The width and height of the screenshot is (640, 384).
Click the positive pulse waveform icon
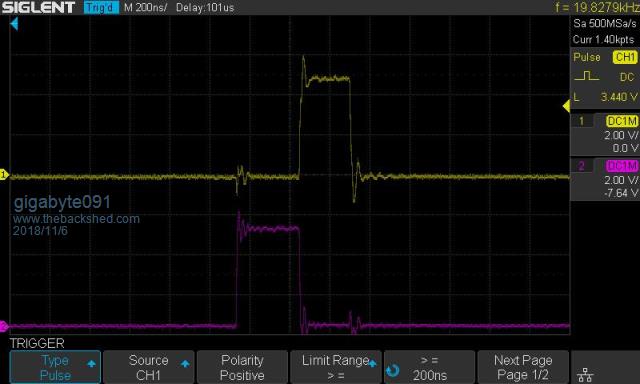pyautogui.click(x=586, y=76)
